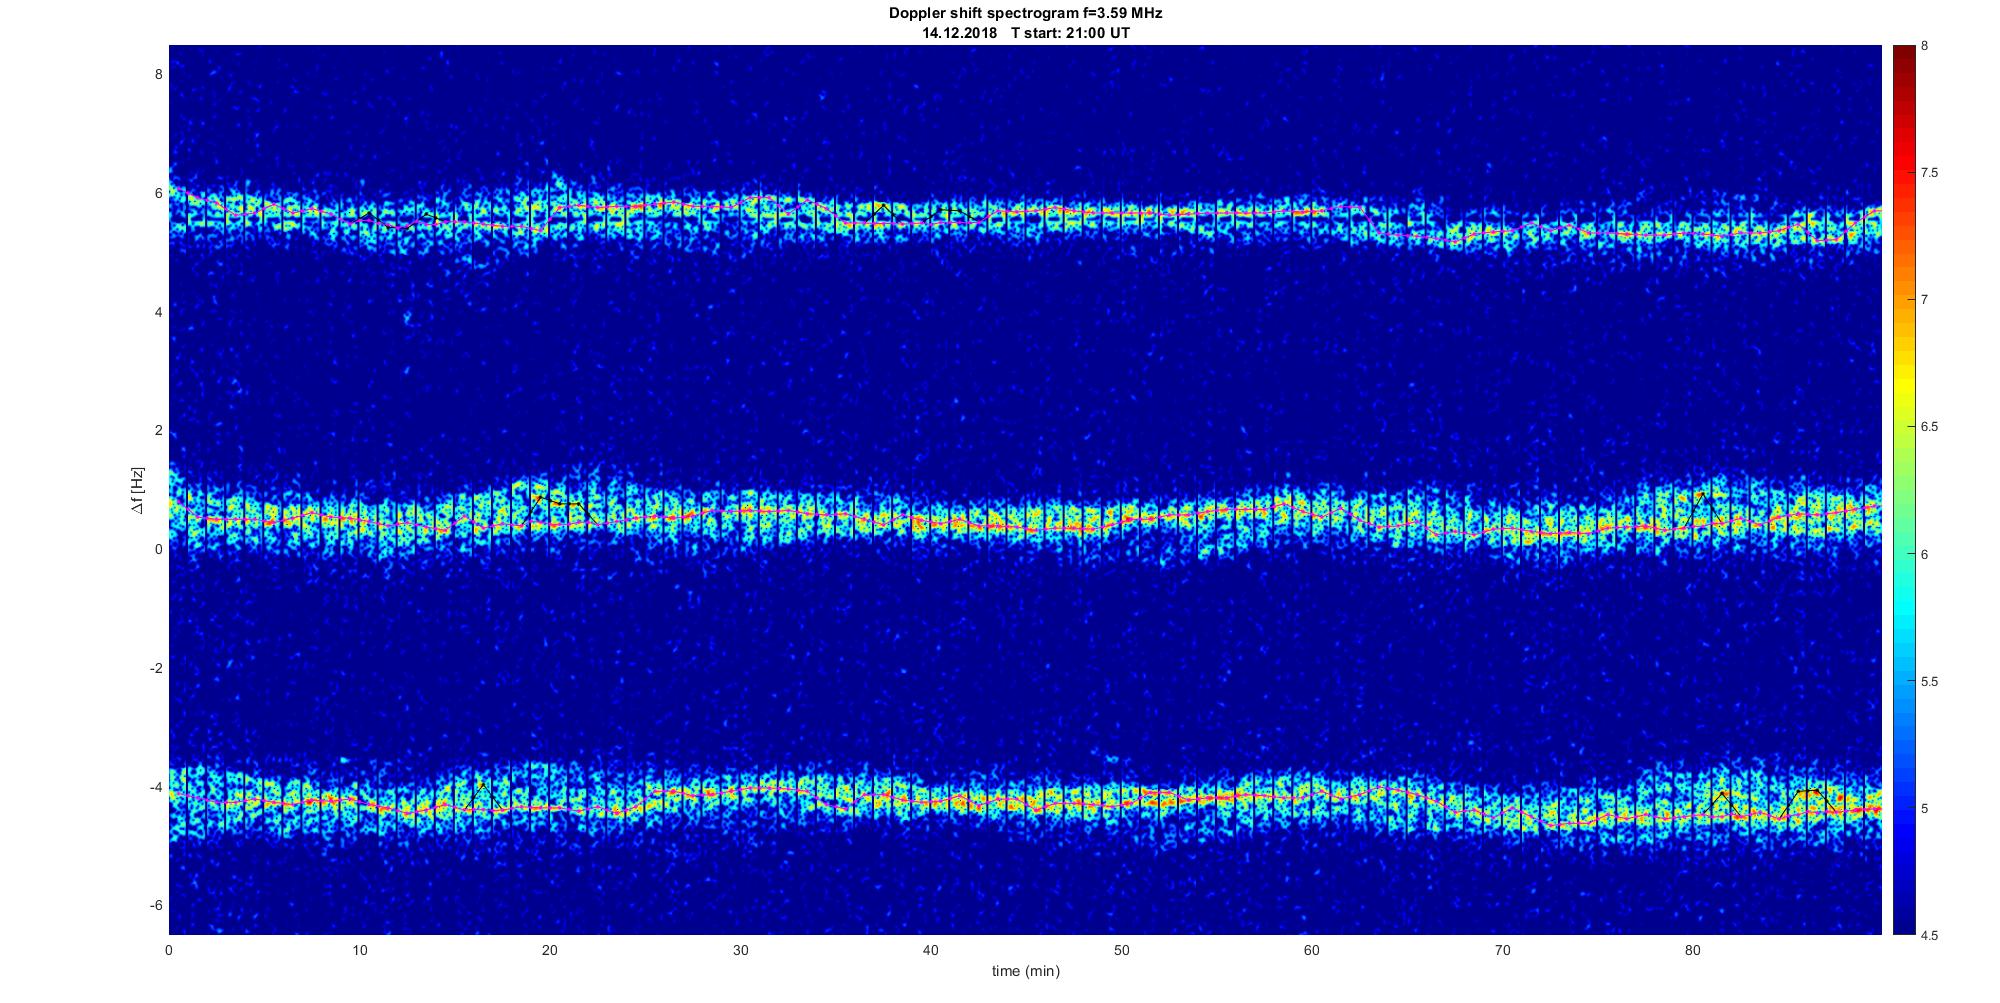Click the x-axis tick label '50'
This screenshot has width=2000, height=1003.
[1121, 949]
